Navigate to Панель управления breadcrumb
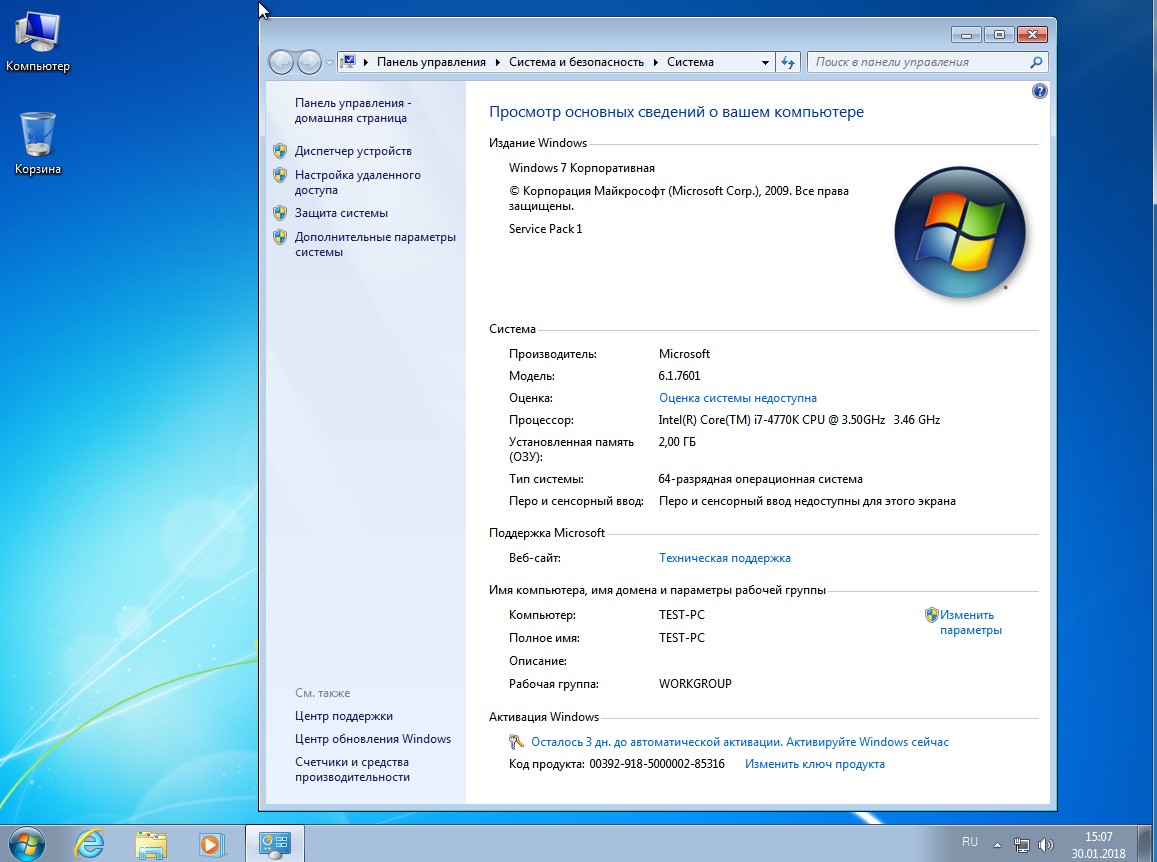Viewport: 1157px width, 862px height. point(431,62)
